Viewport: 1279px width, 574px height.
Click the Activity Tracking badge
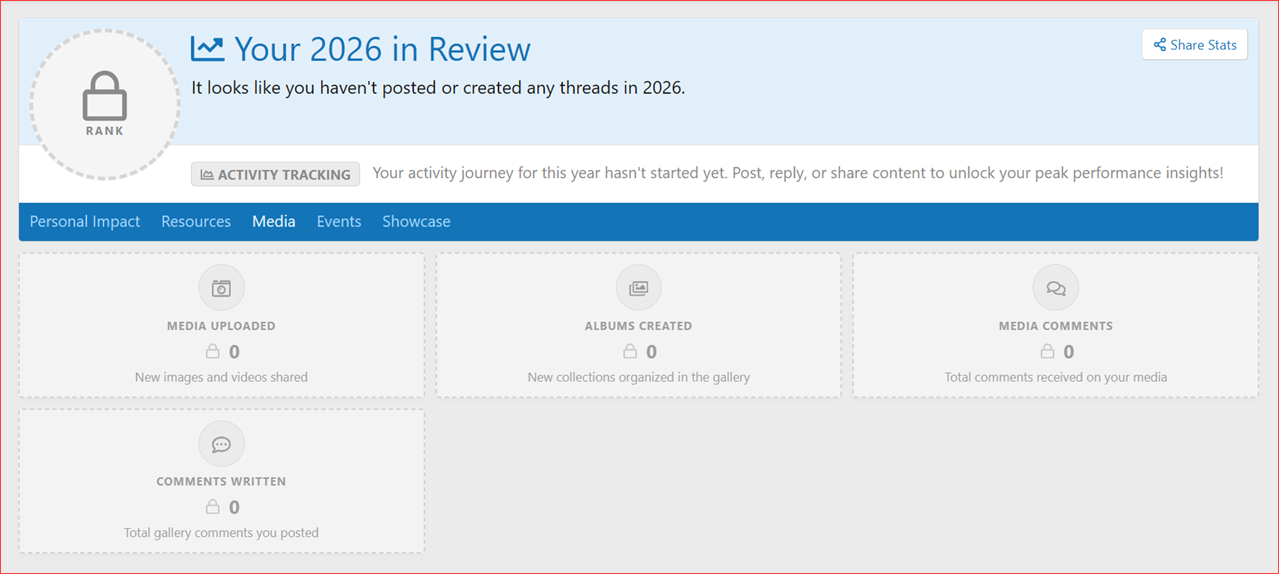[x=275, y=174]
